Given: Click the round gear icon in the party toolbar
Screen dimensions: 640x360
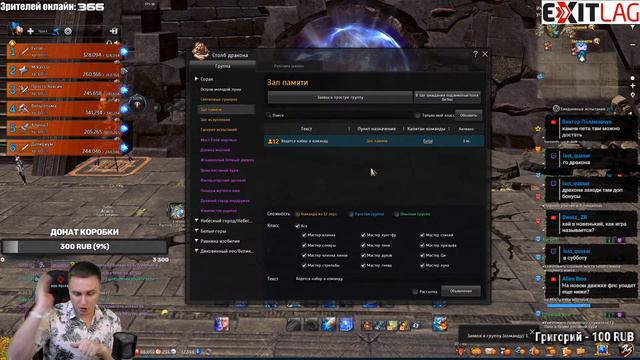Looking at the screenshot, I should pyautogui.click(x=68, y=31).
